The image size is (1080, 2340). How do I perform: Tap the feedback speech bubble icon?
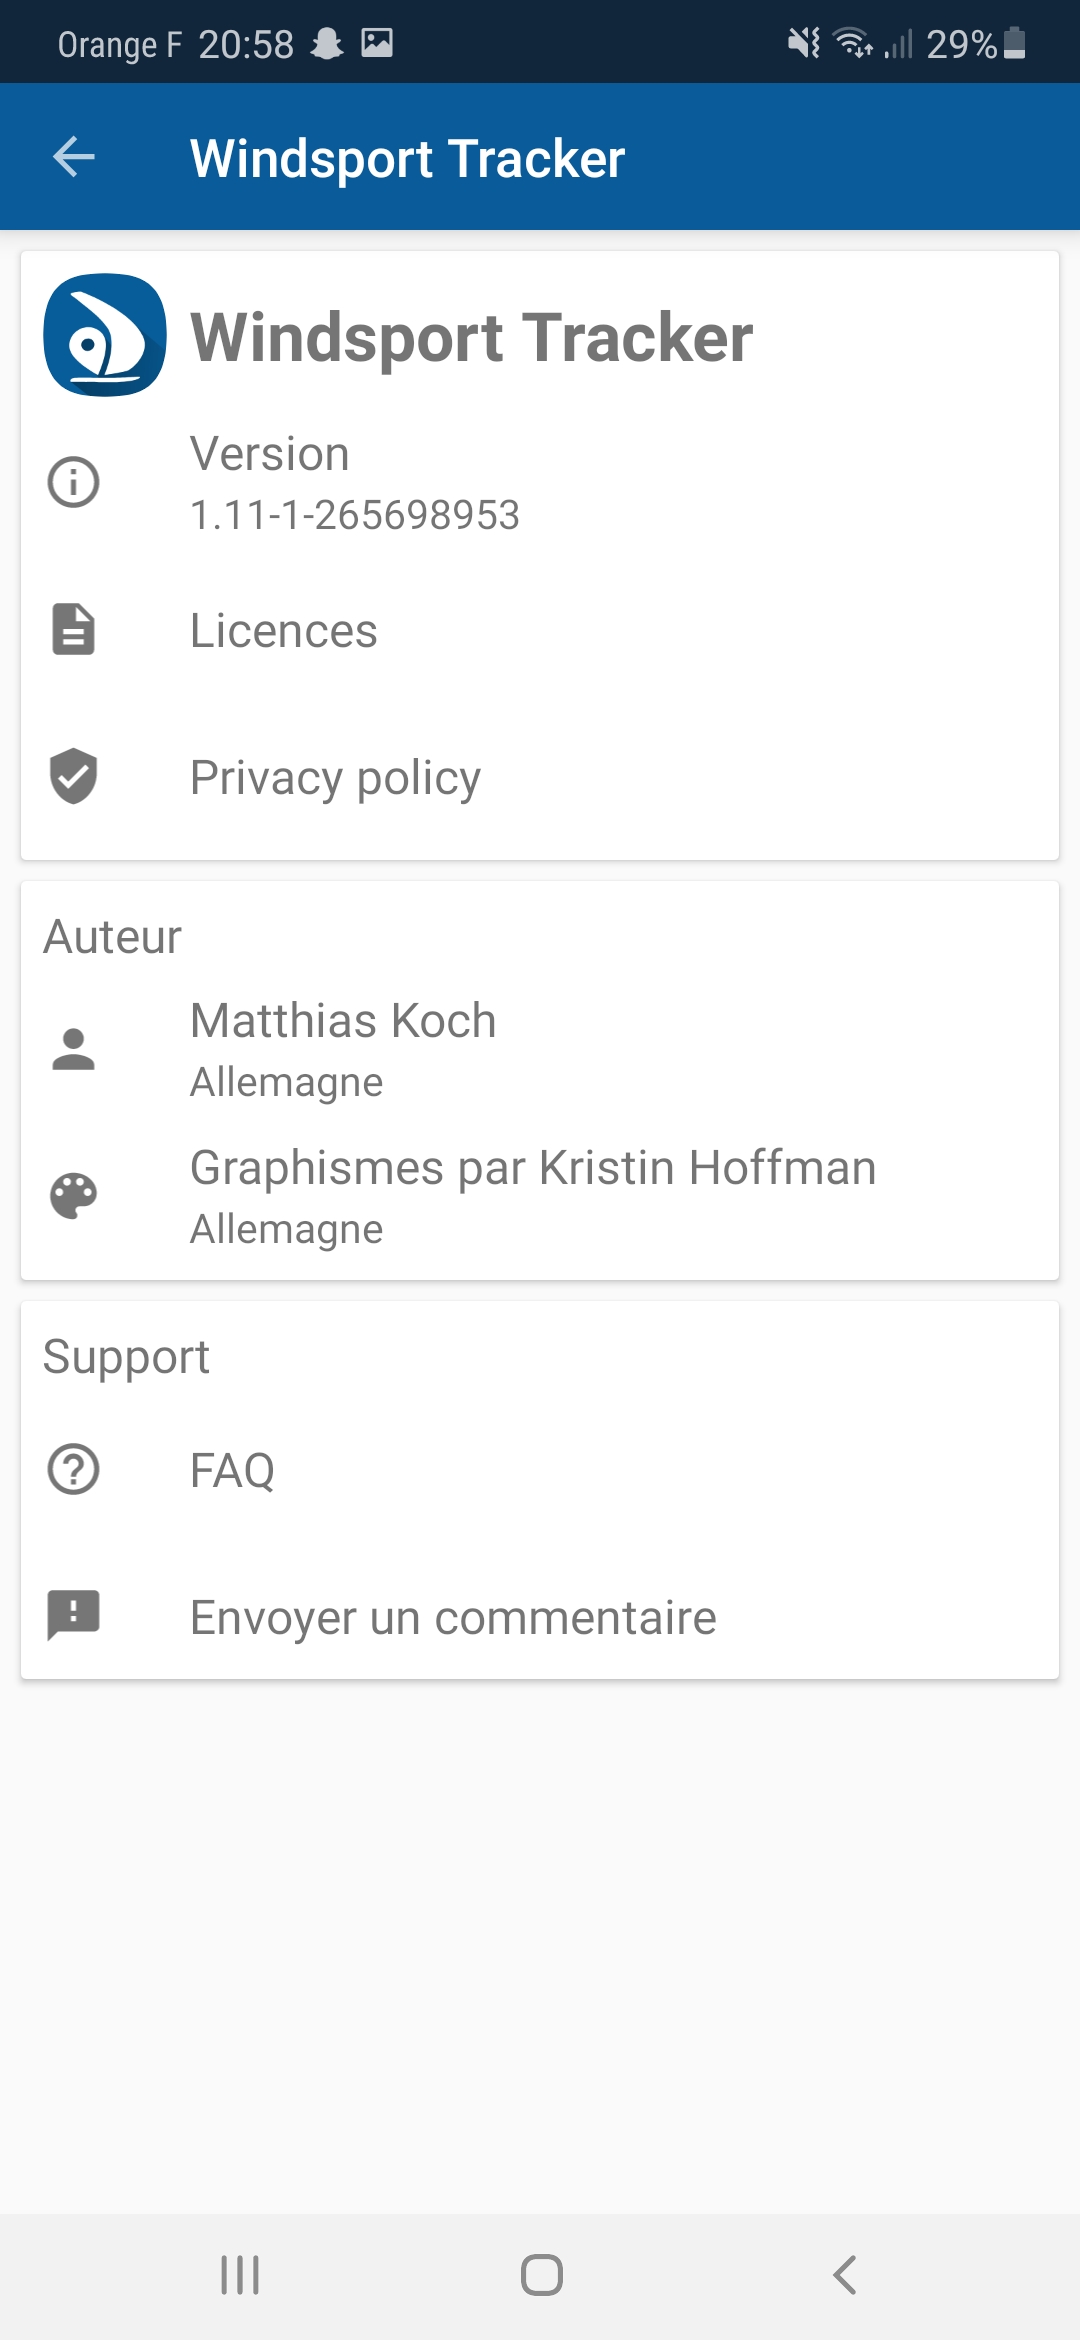(74, 1616)
